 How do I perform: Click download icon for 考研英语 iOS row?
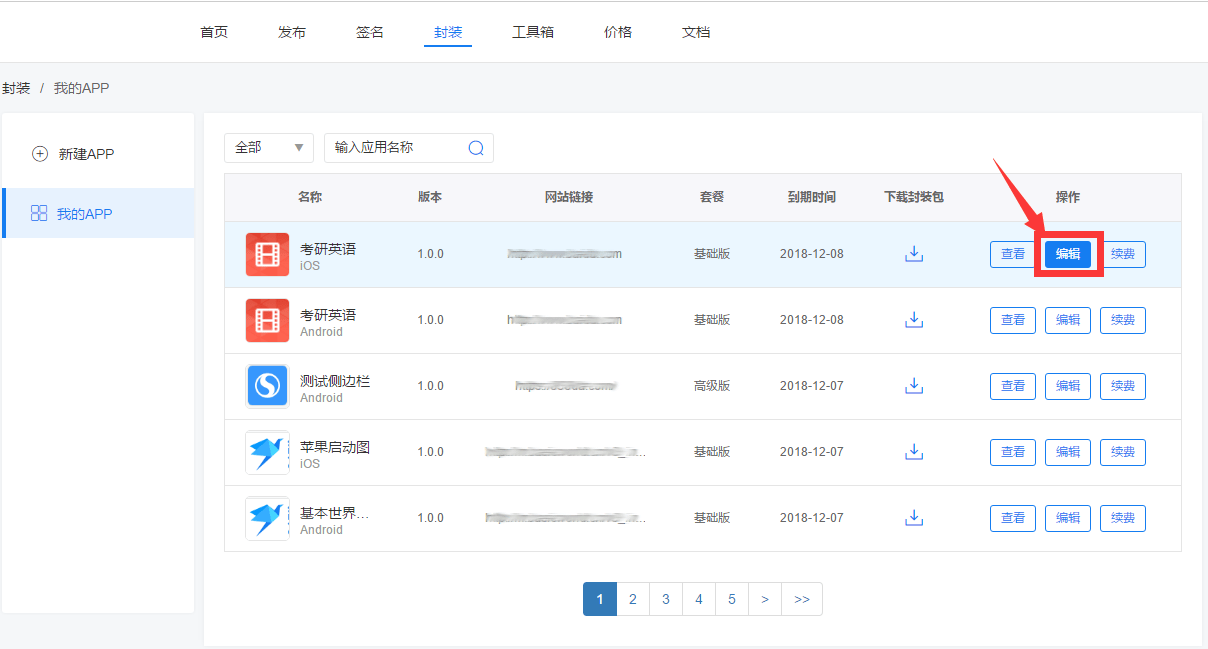[913, 254]
